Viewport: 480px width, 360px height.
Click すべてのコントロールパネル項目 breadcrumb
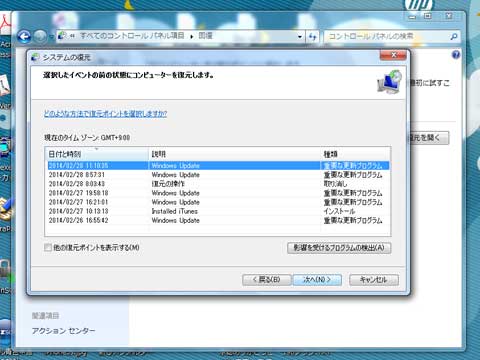(132, 36)
